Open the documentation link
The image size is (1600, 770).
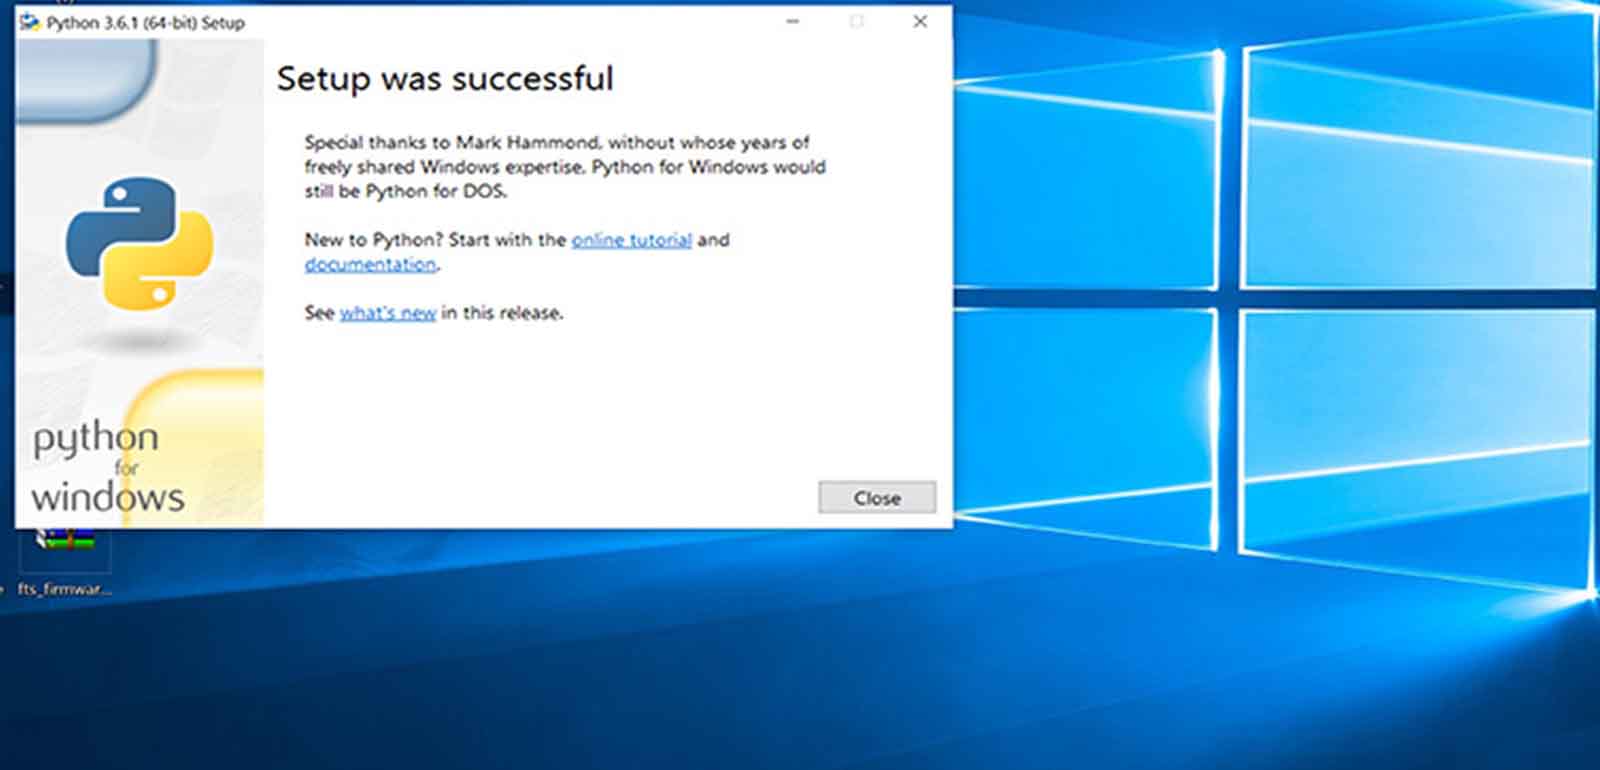coord(371,264)
